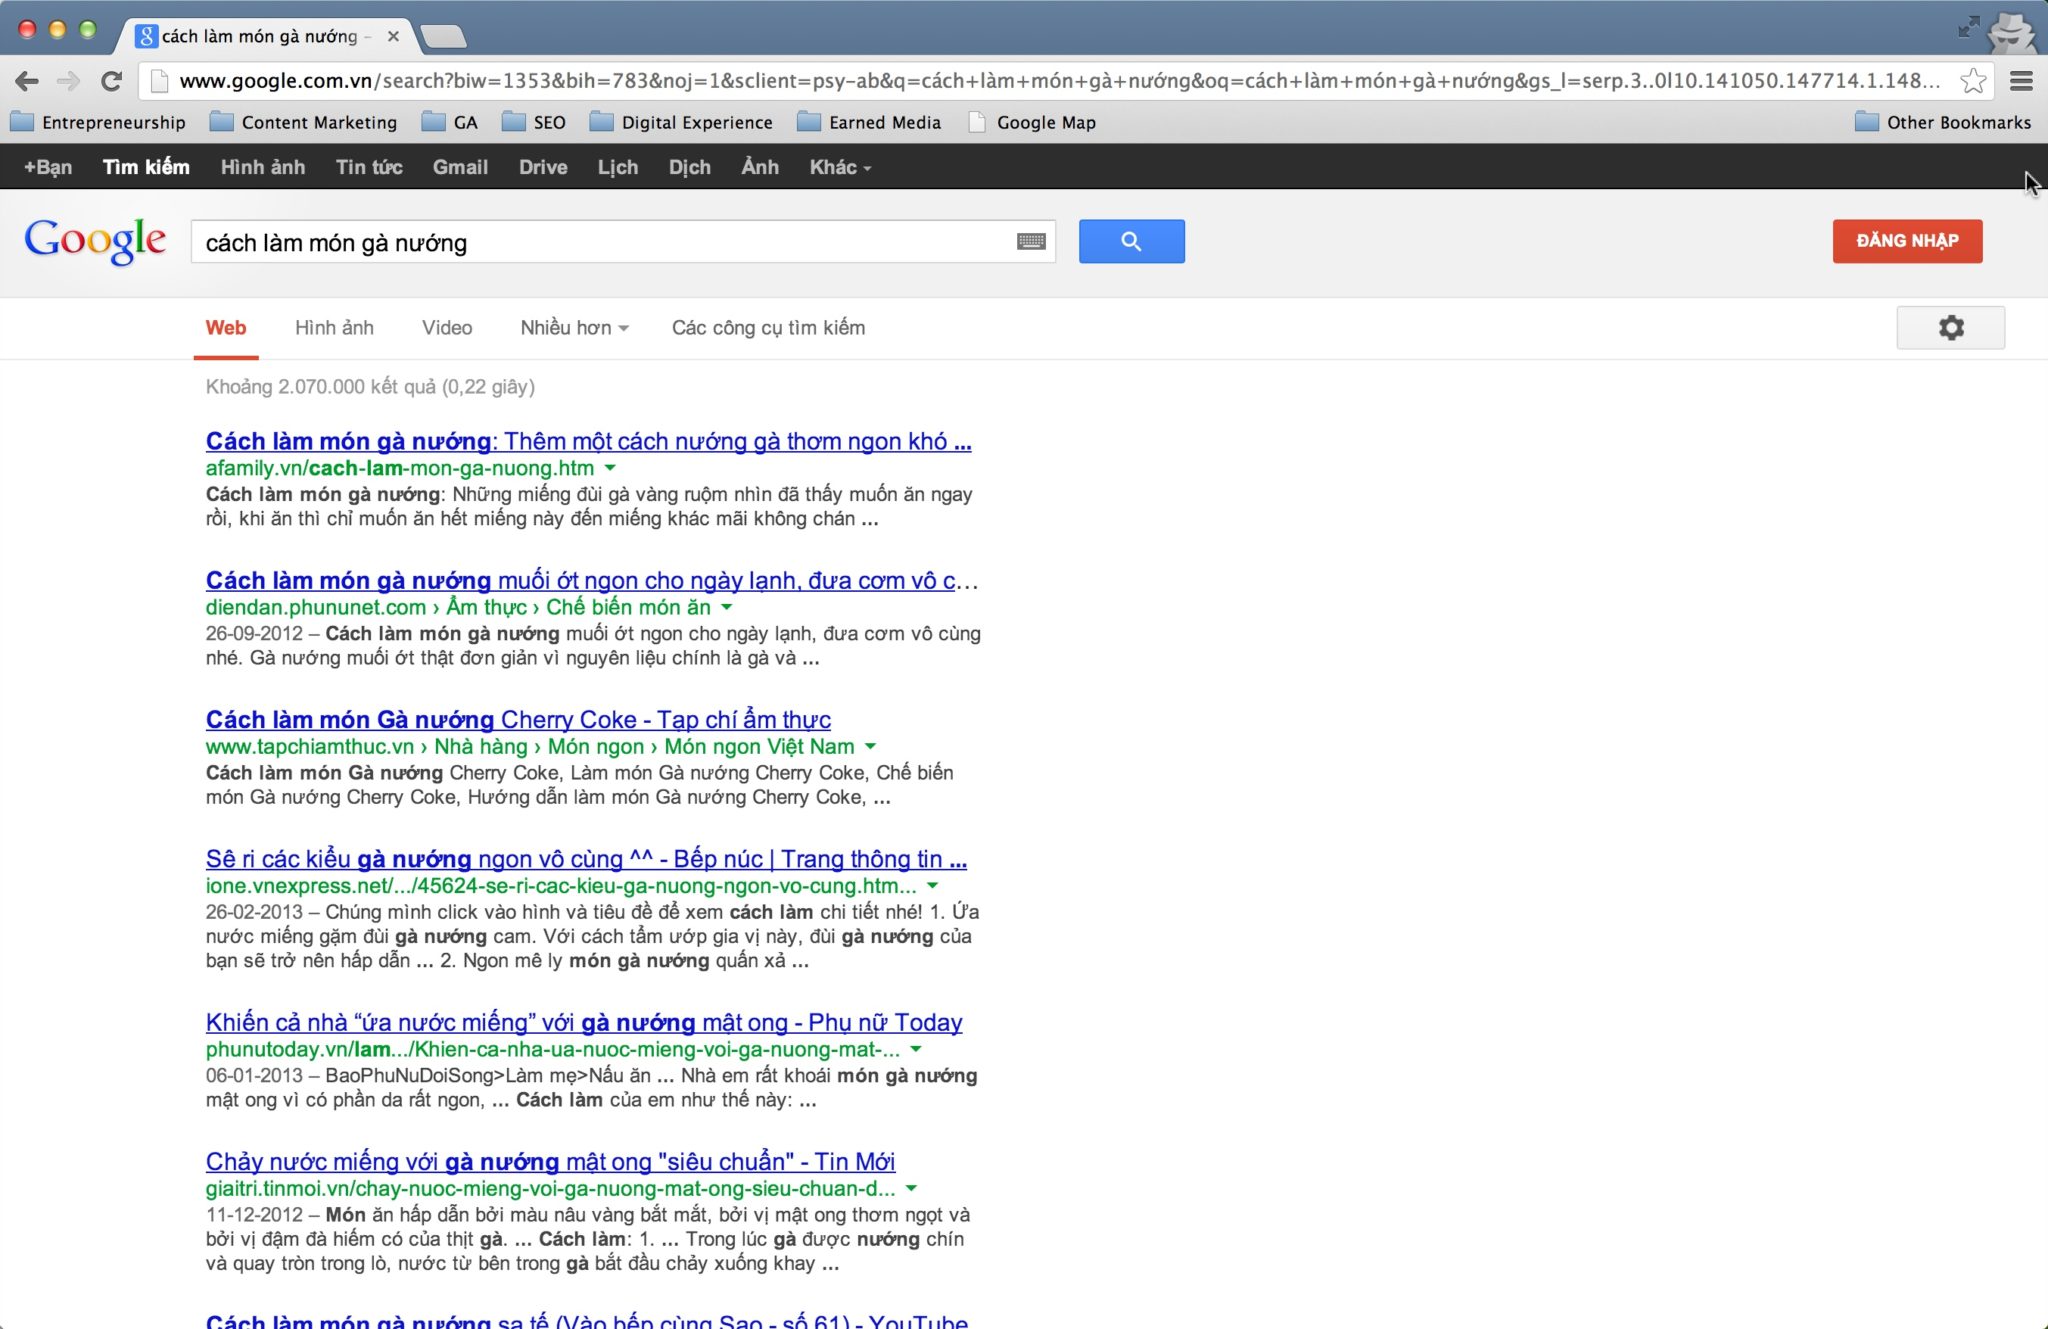Open the GA bookmarks folder
Viewport: 2048px width, 1329px height.
(450, 122)
